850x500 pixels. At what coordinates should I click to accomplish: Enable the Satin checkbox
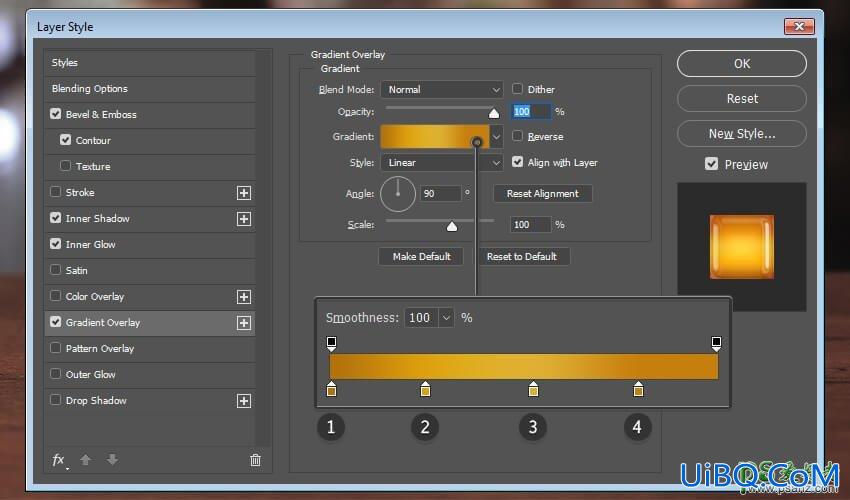(55, 270)
